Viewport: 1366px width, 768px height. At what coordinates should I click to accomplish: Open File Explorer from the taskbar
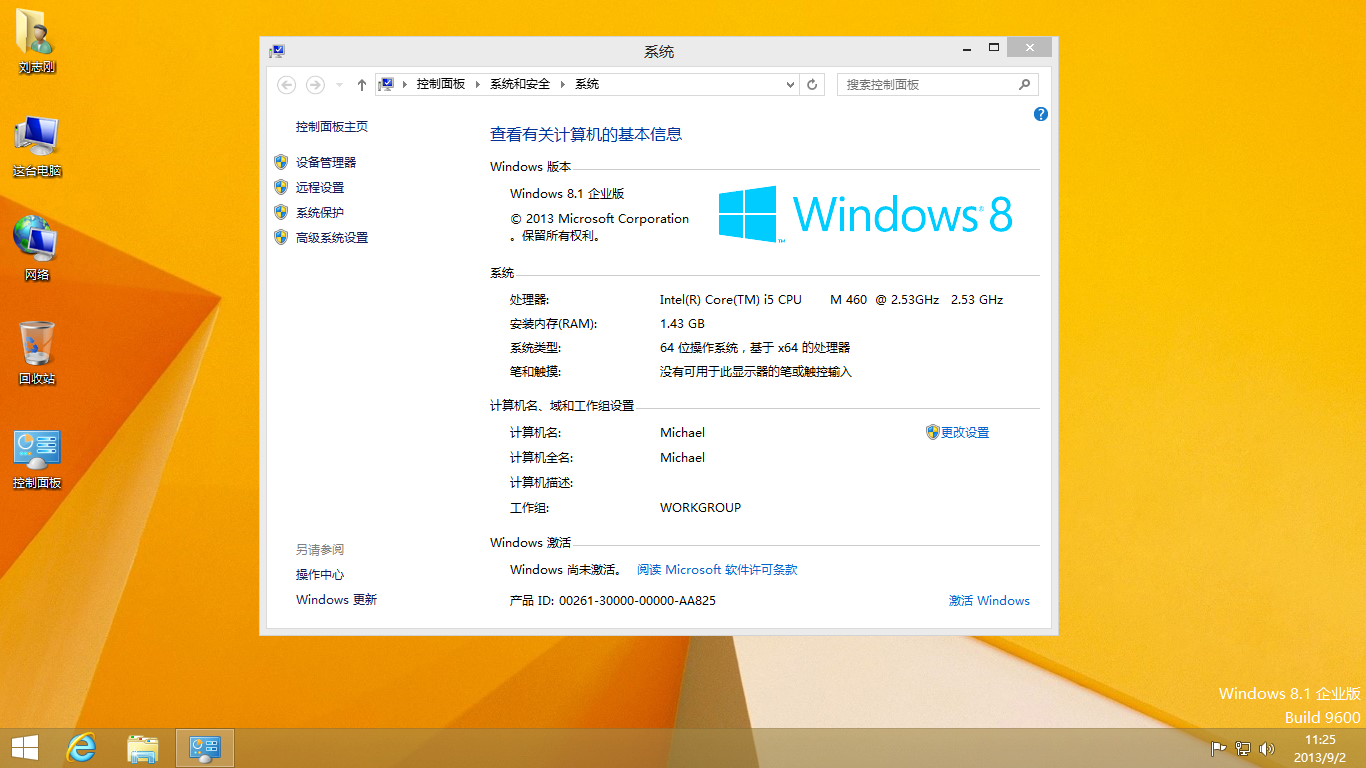coord(143,747)
